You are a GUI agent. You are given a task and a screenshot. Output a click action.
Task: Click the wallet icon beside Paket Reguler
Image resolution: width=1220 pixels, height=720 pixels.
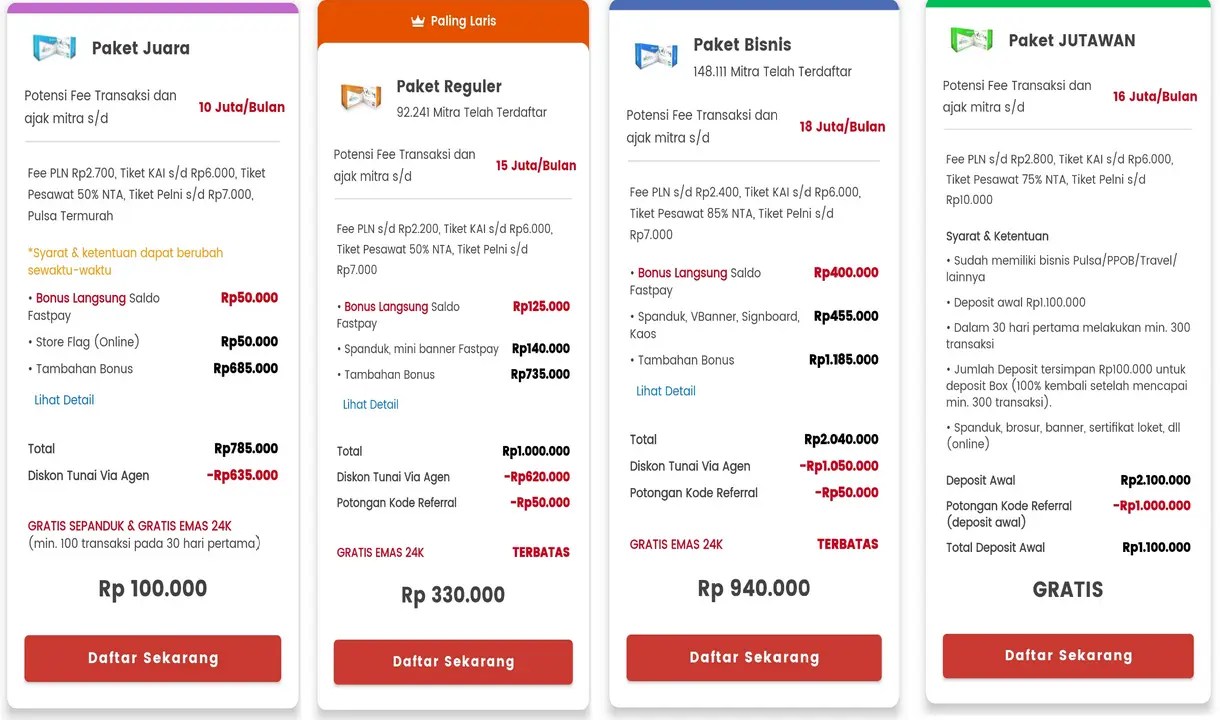(361, 97)
